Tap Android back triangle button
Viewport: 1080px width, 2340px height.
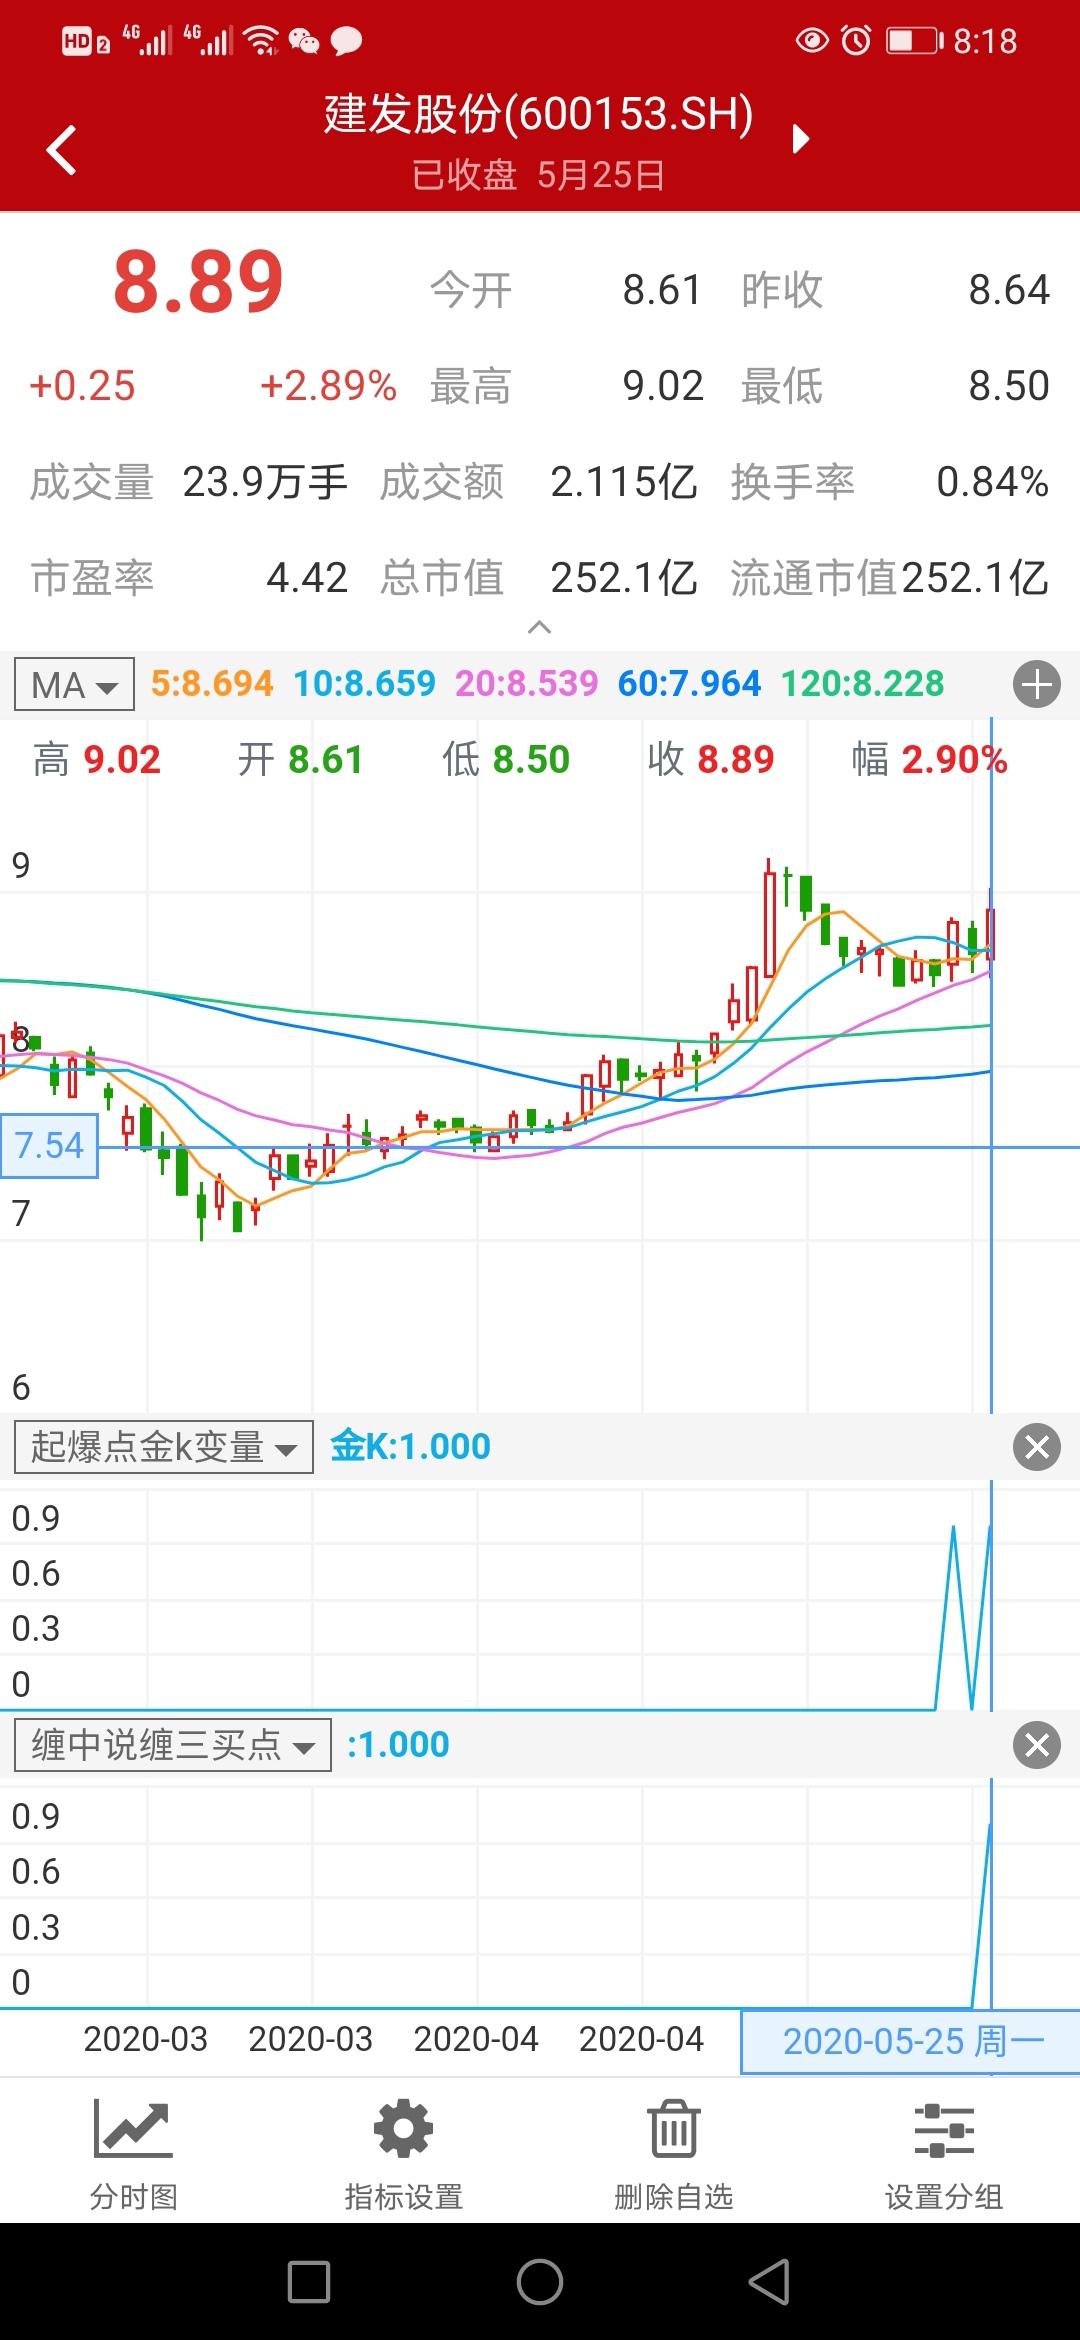769,2282
